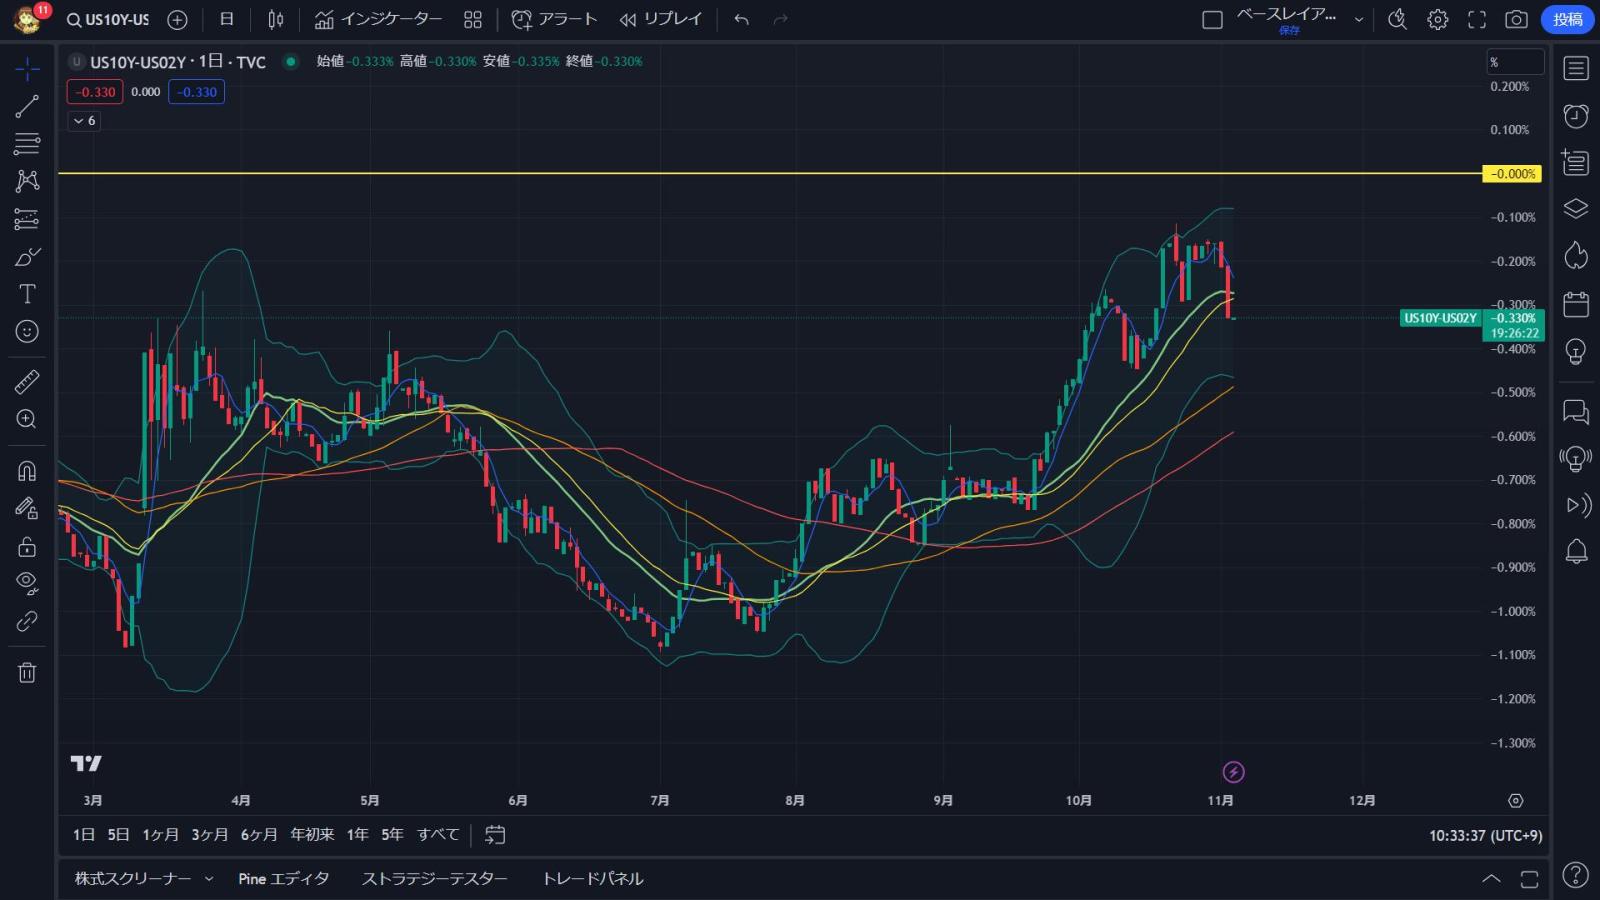
Task: Open the ideas lightbulb panel
Action: click(x=1576, y=351)
